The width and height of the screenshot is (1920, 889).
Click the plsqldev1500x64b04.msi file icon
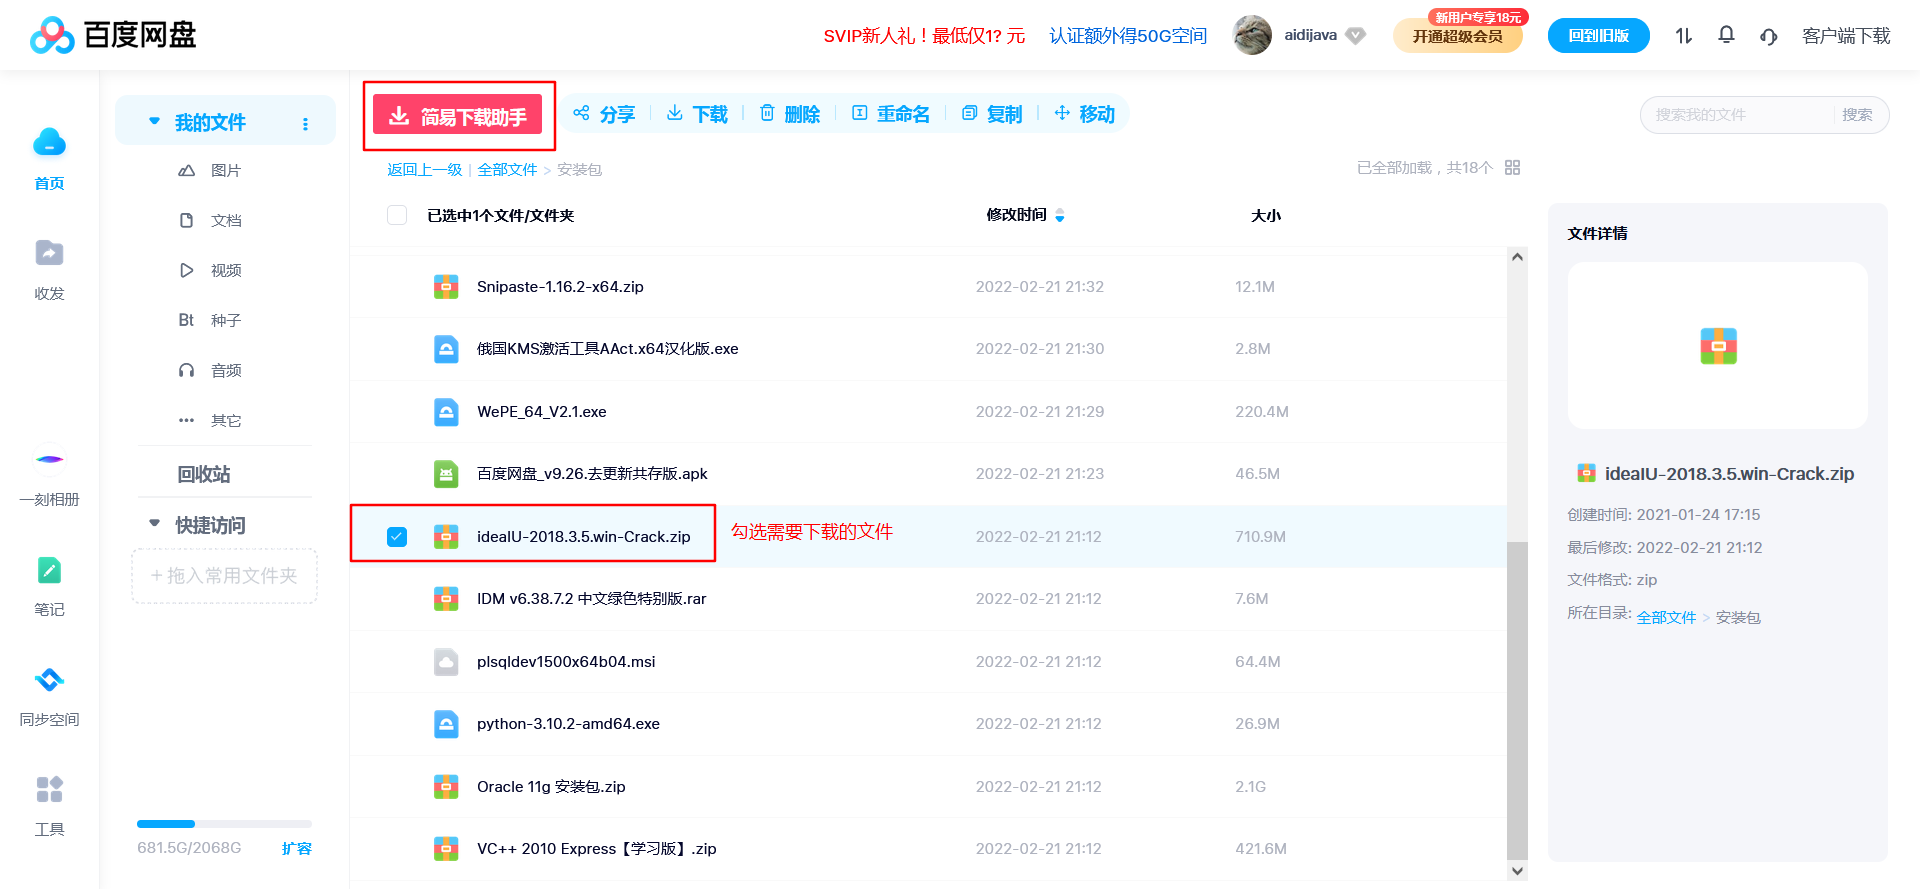(x=446, y=662)
